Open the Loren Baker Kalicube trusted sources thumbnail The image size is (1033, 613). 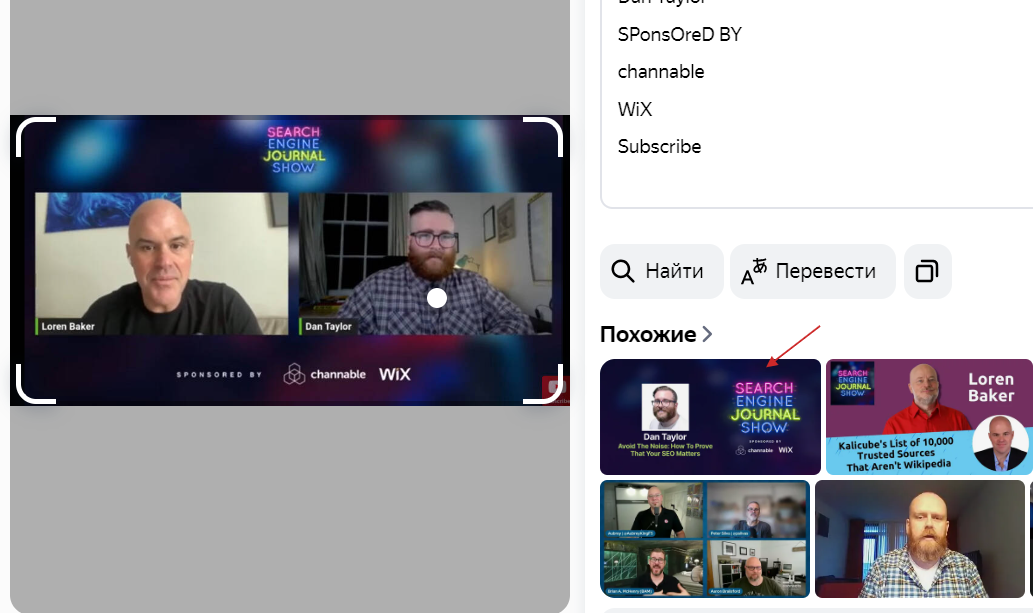coord(928,417)
